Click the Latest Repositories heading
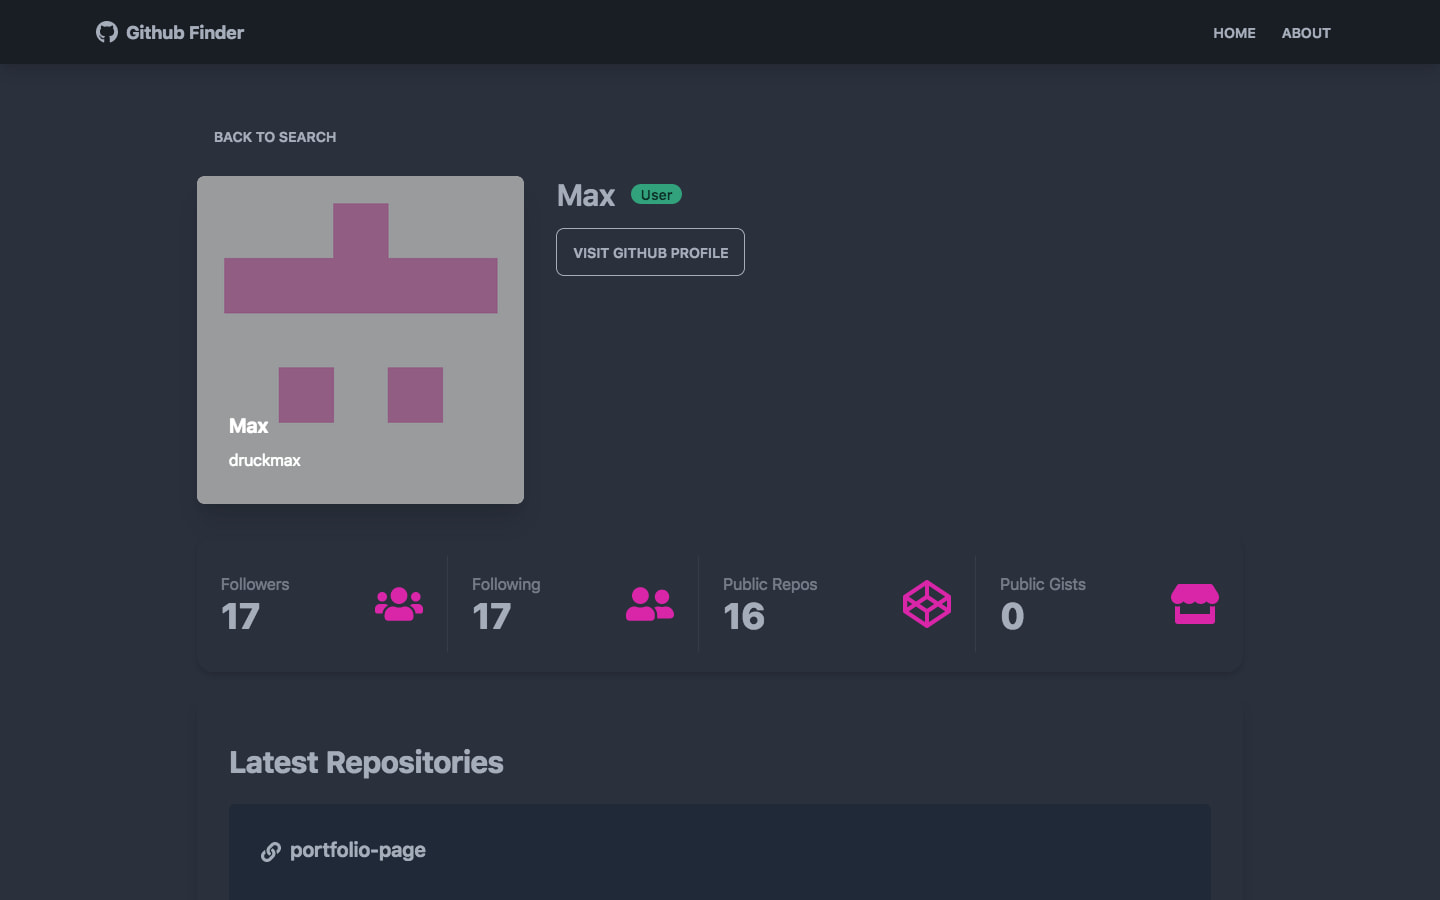Viewport: 1440px width, 900px height. 366,762
